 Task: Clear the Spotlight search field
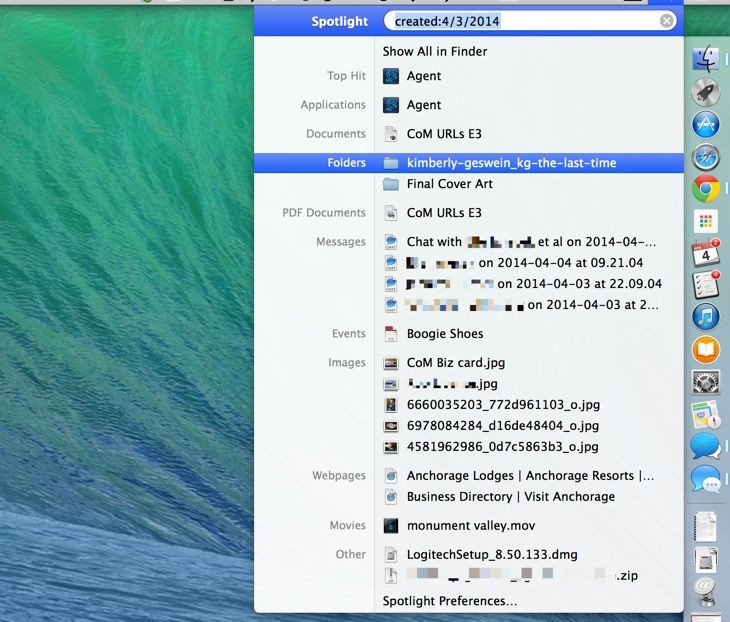click(x=667, y=21)
